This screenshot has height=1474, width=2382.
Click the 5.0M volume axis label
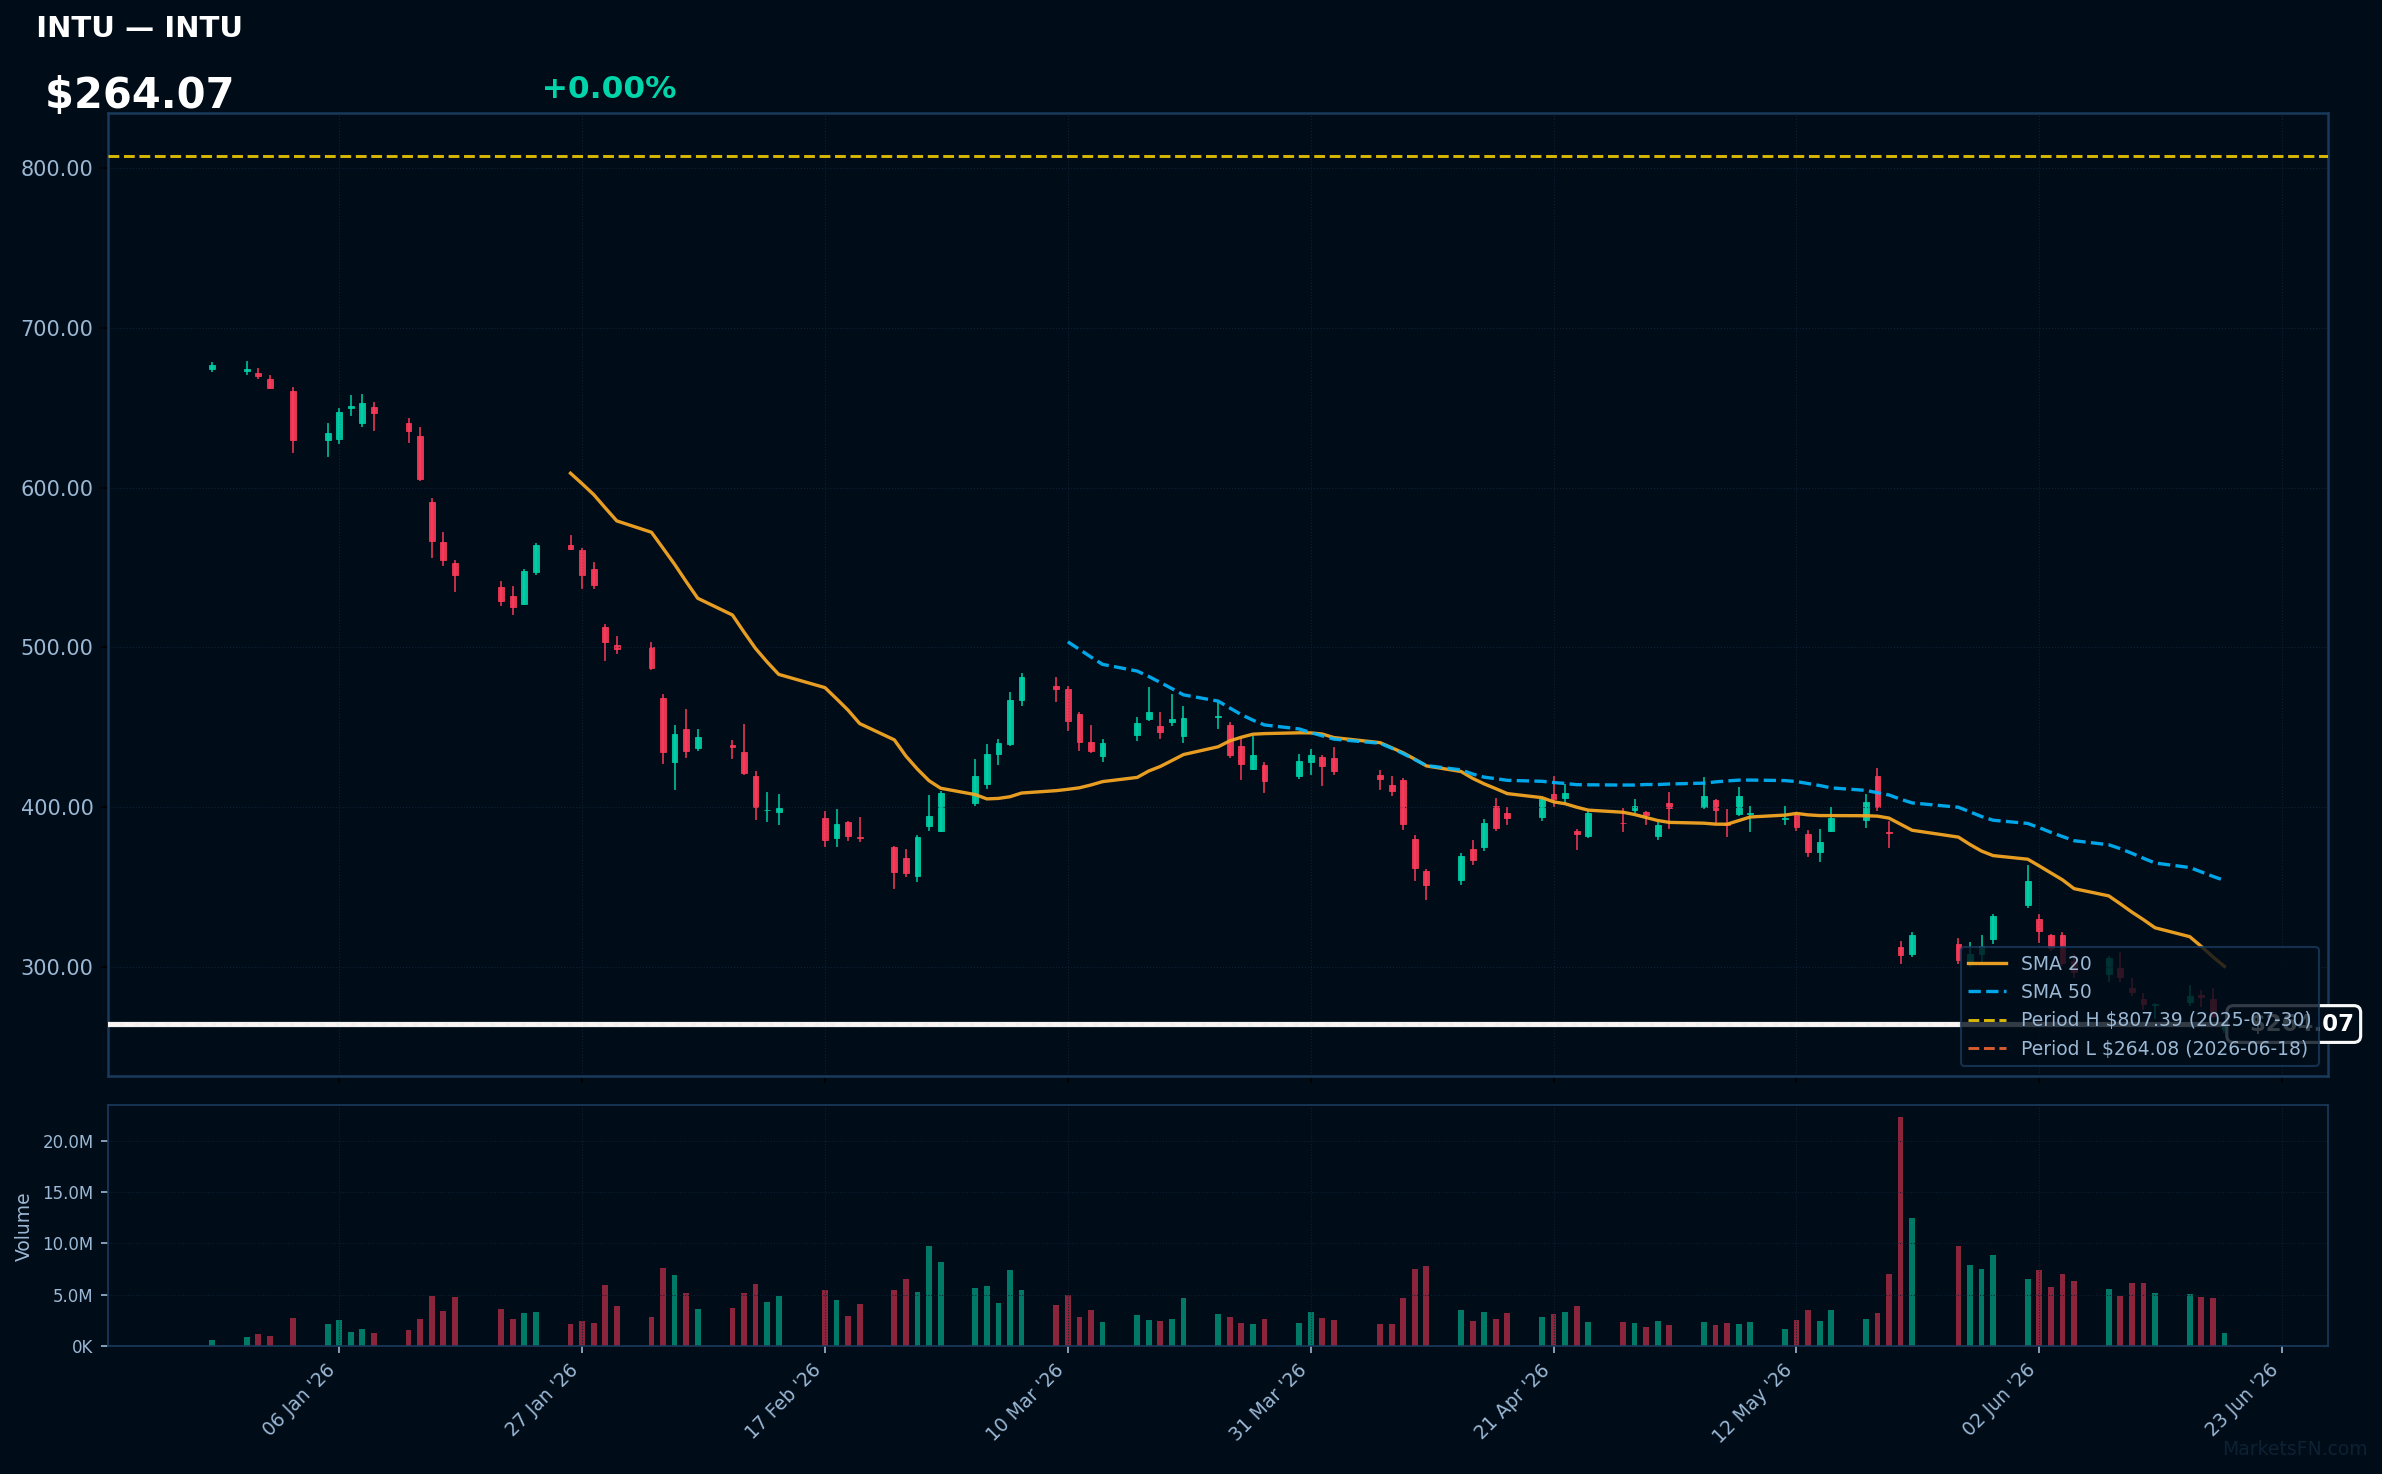[73, 1296]
